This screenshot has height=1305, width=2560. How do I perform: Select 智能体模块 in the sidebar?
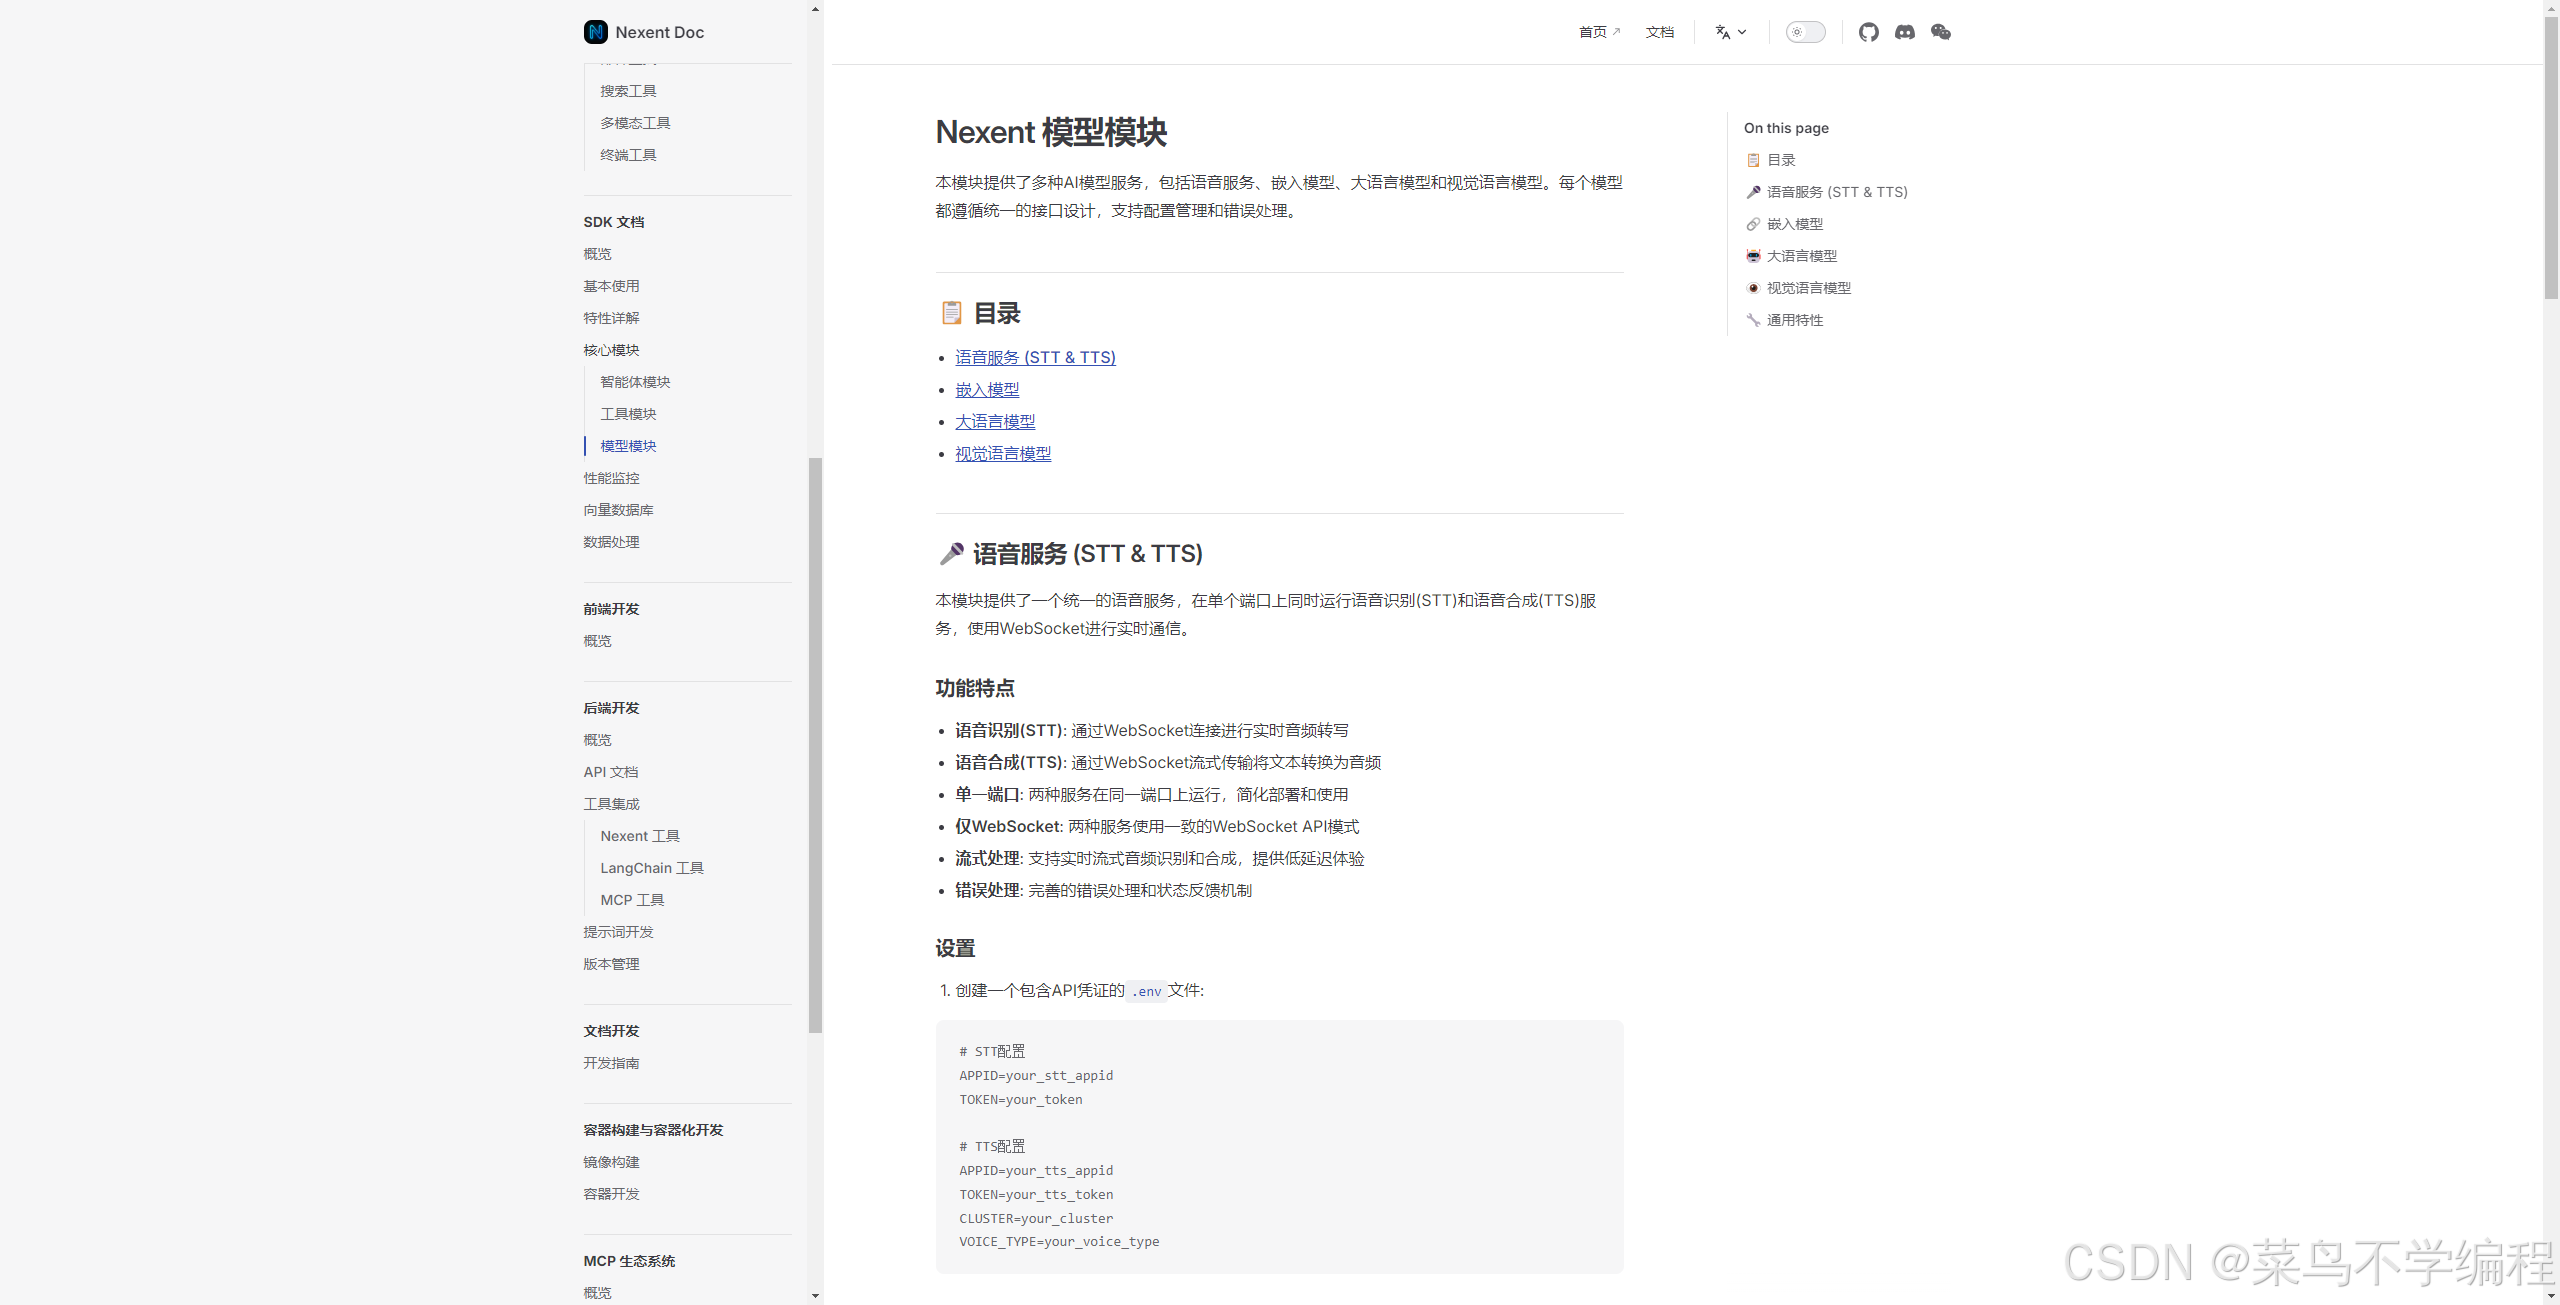pos(635,382)
